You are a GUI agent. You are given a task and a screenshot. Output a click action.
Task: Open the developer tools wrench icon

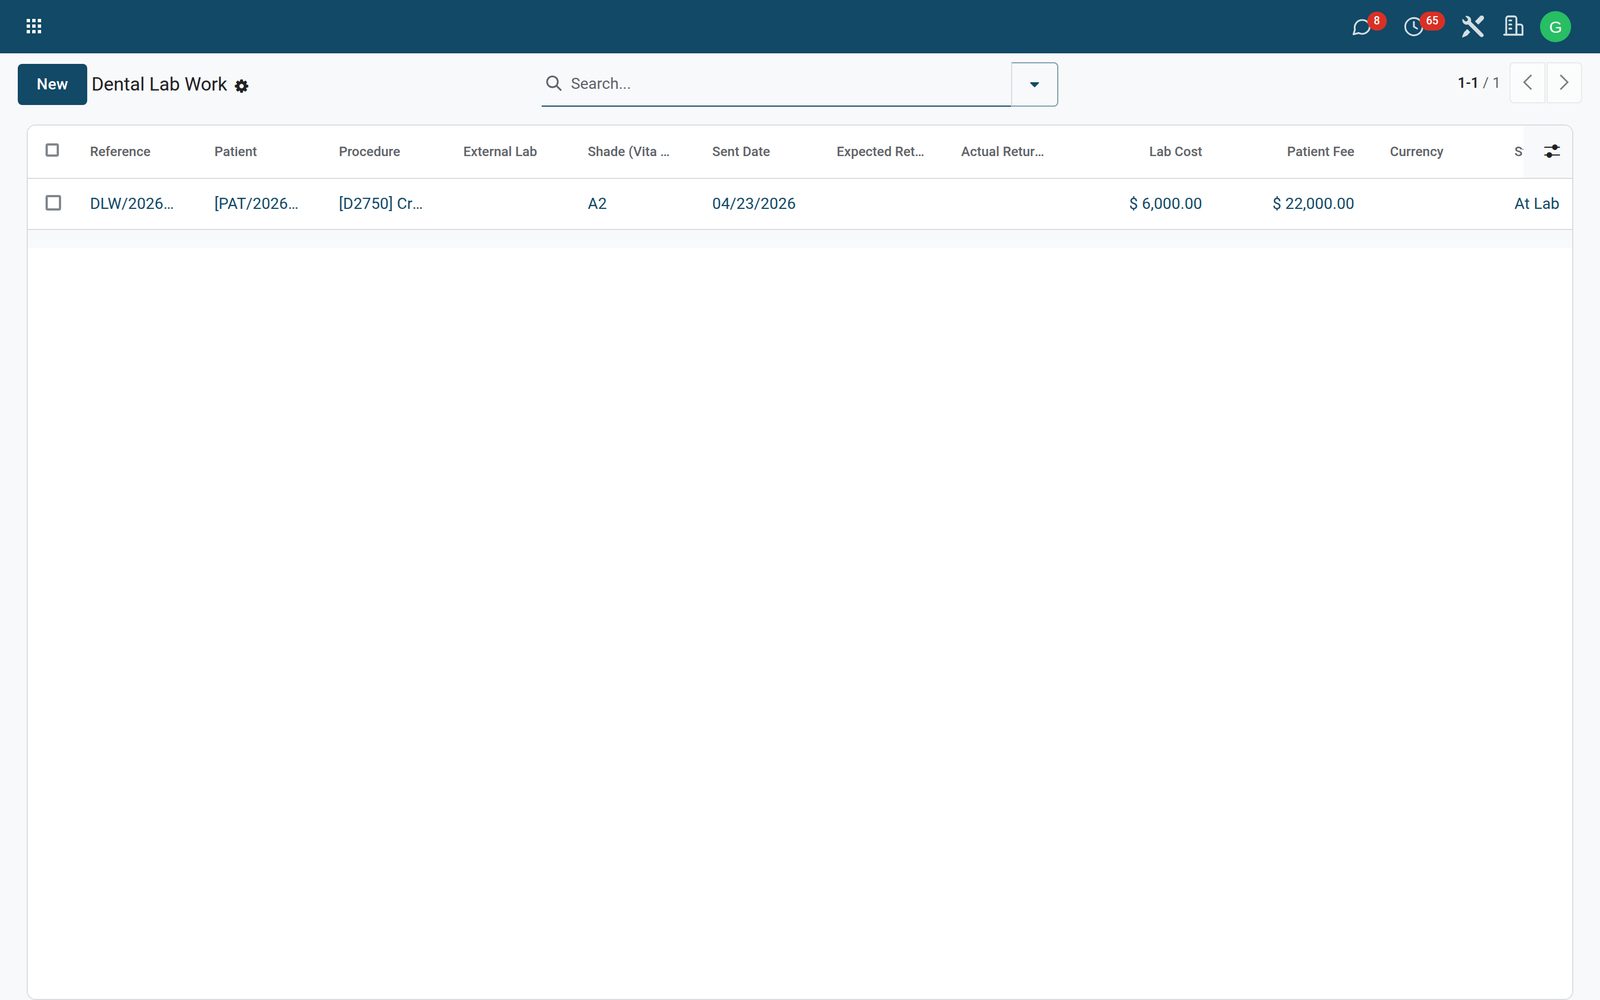[x=1472, y=26]
